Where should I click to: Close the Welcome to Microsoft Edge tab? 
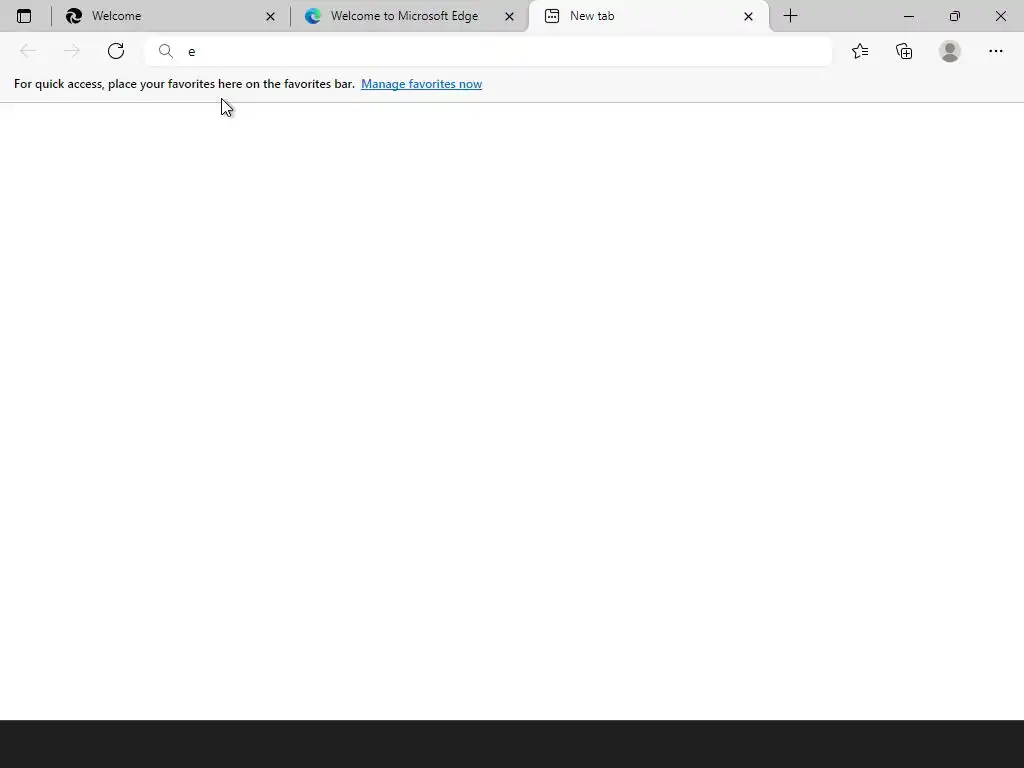509,16
